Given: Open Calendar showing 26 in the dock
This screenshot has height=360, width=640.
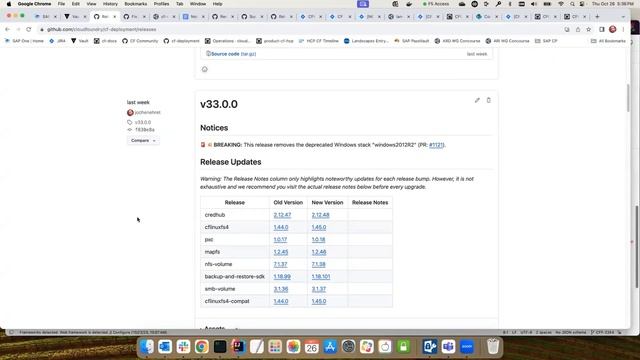Looking at the screenshot, I should [x=312, y=347].
